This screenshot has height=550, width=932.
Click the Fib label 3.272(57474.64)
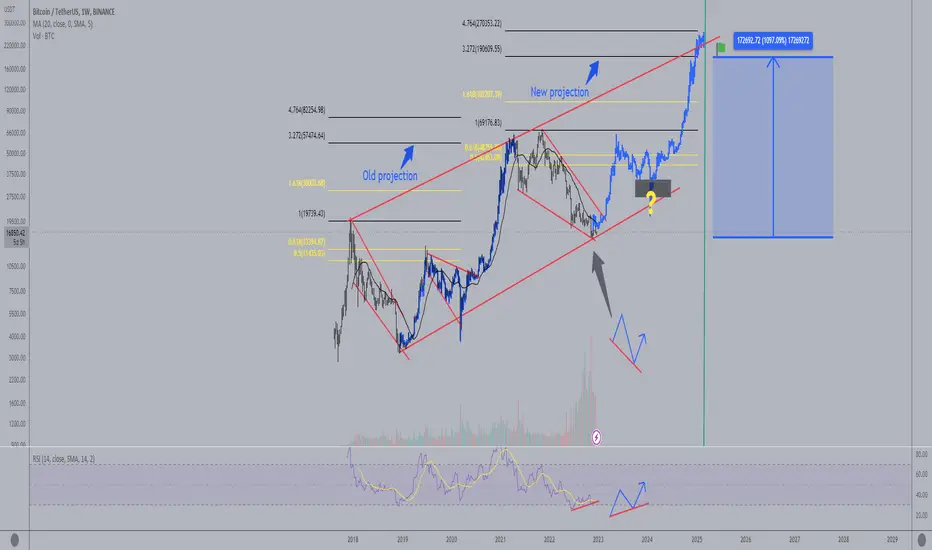coord(307,136)
